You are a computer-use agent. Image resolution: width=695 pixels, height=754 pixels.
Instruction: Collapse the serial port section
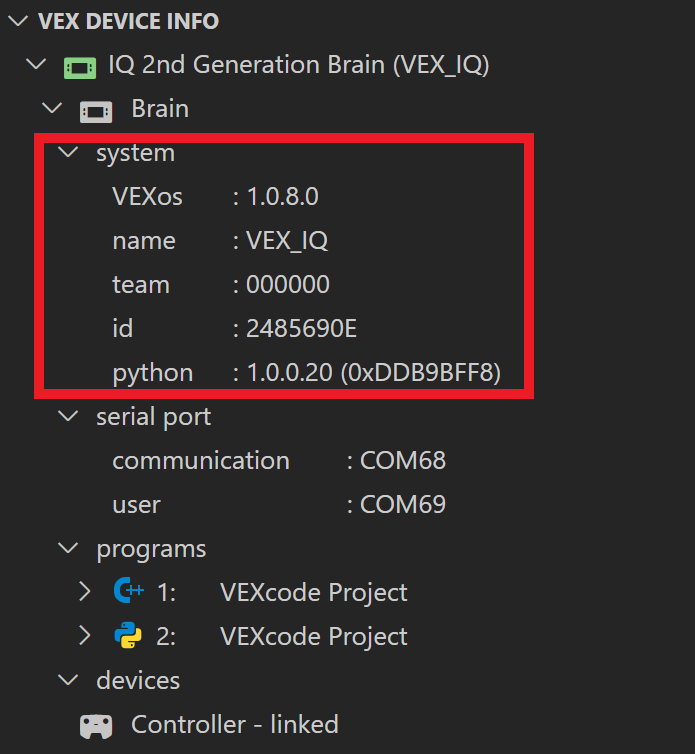68,416
